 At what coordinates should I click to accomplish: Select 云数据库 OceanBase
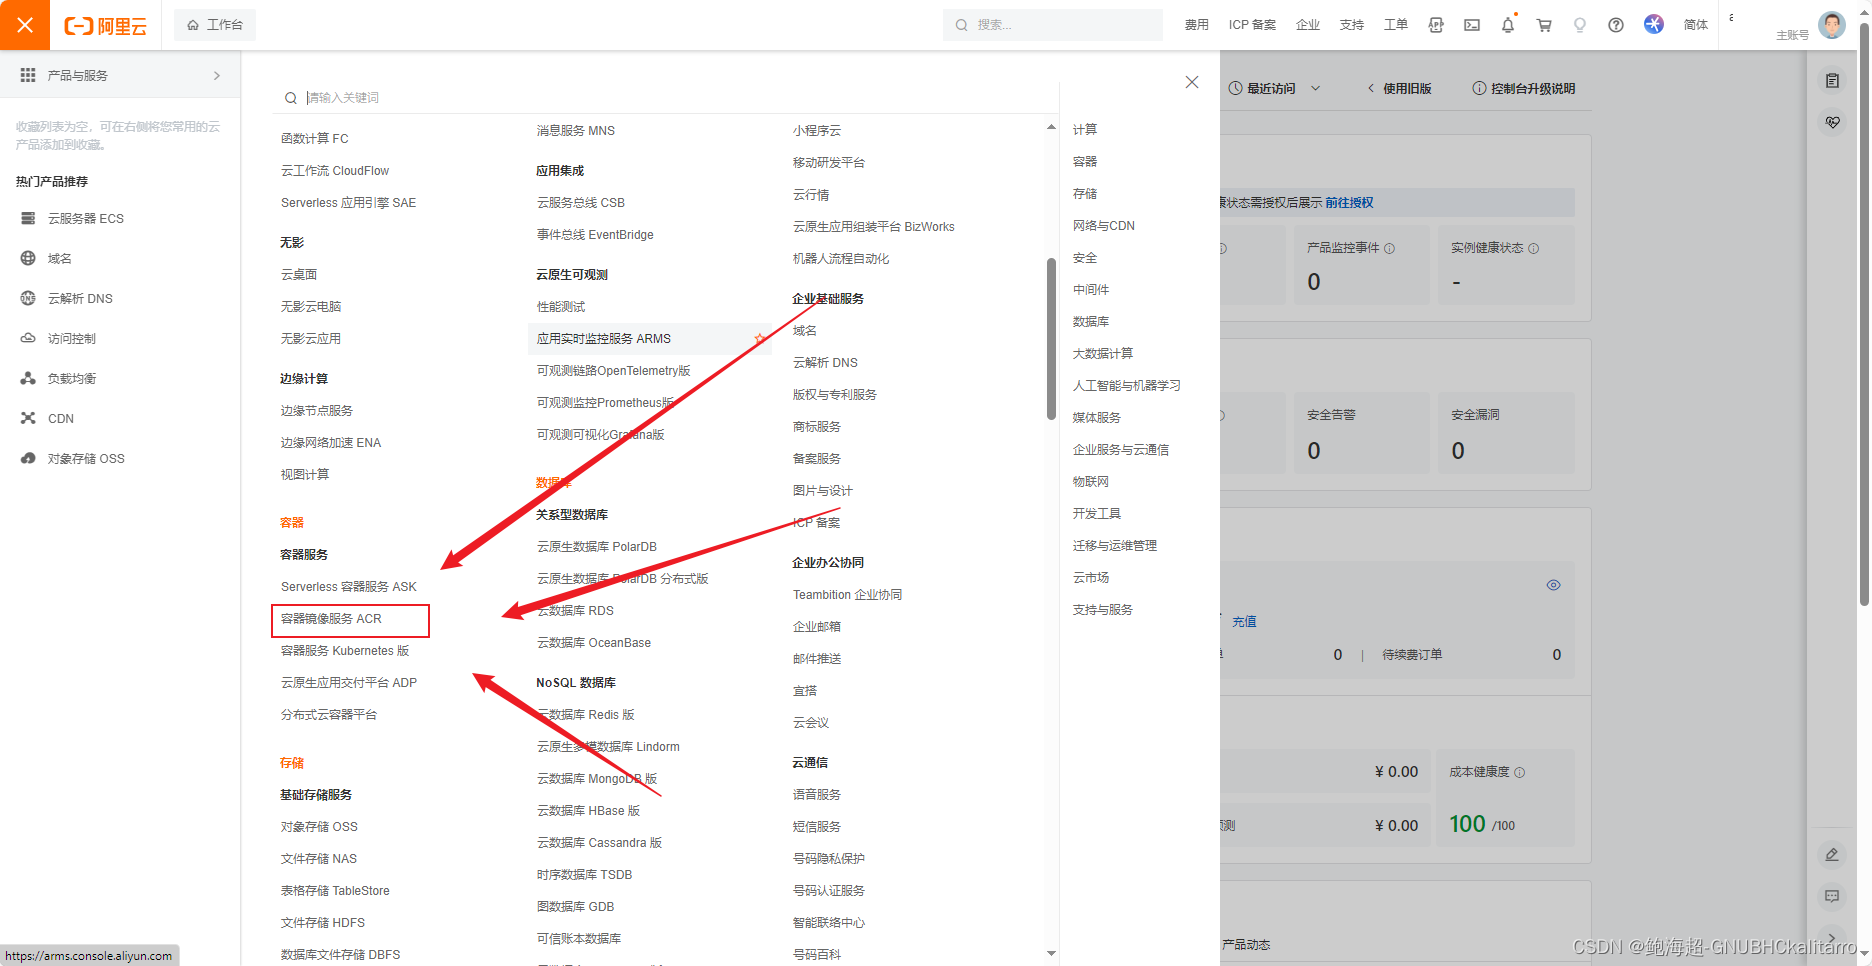(x=594, y=643)
